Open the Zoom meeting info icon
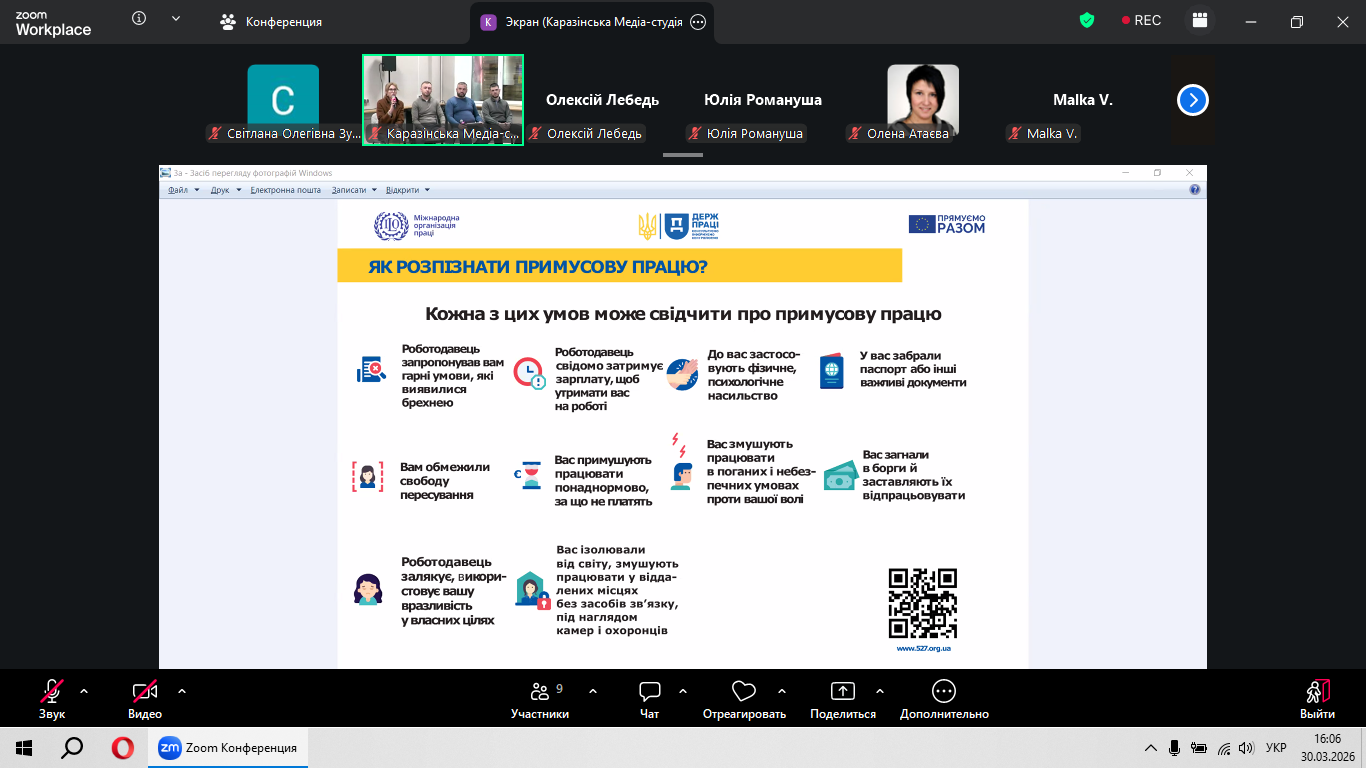The image size is (1366, 768). 139,19
